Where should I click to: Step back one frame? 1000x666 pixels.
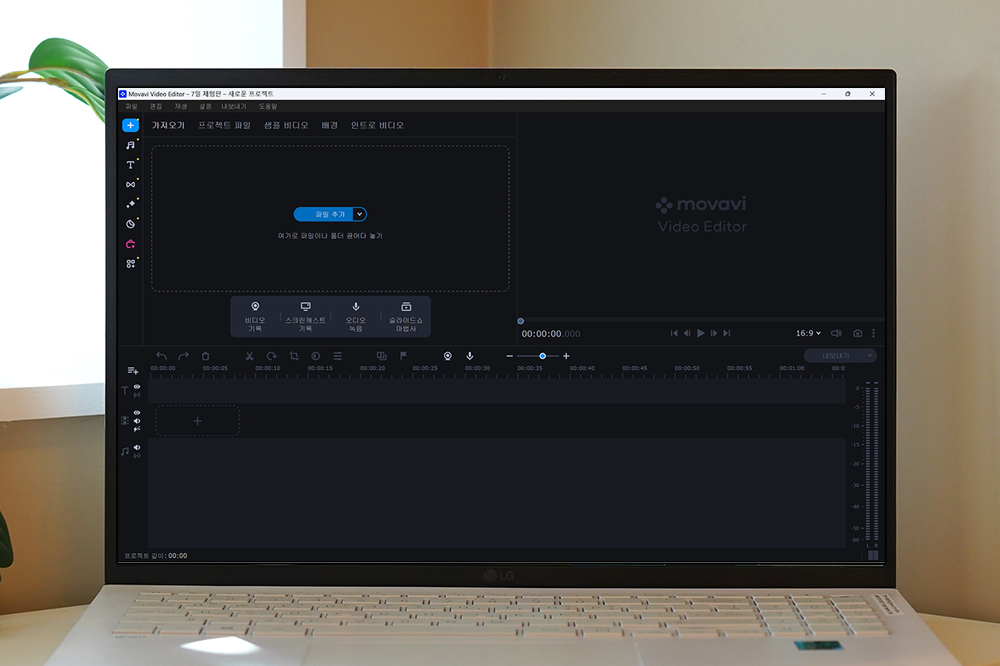(687, 333)
